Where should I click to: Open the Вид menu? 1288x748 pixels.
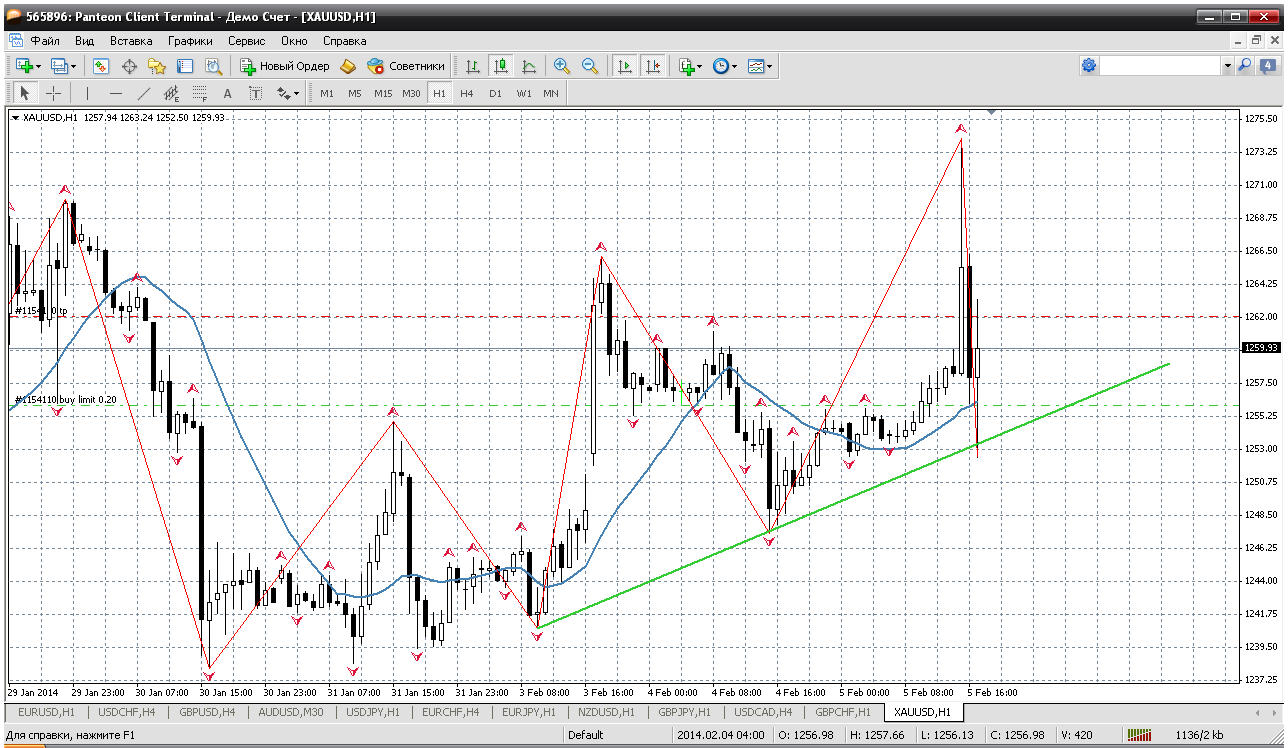[84, 41]
